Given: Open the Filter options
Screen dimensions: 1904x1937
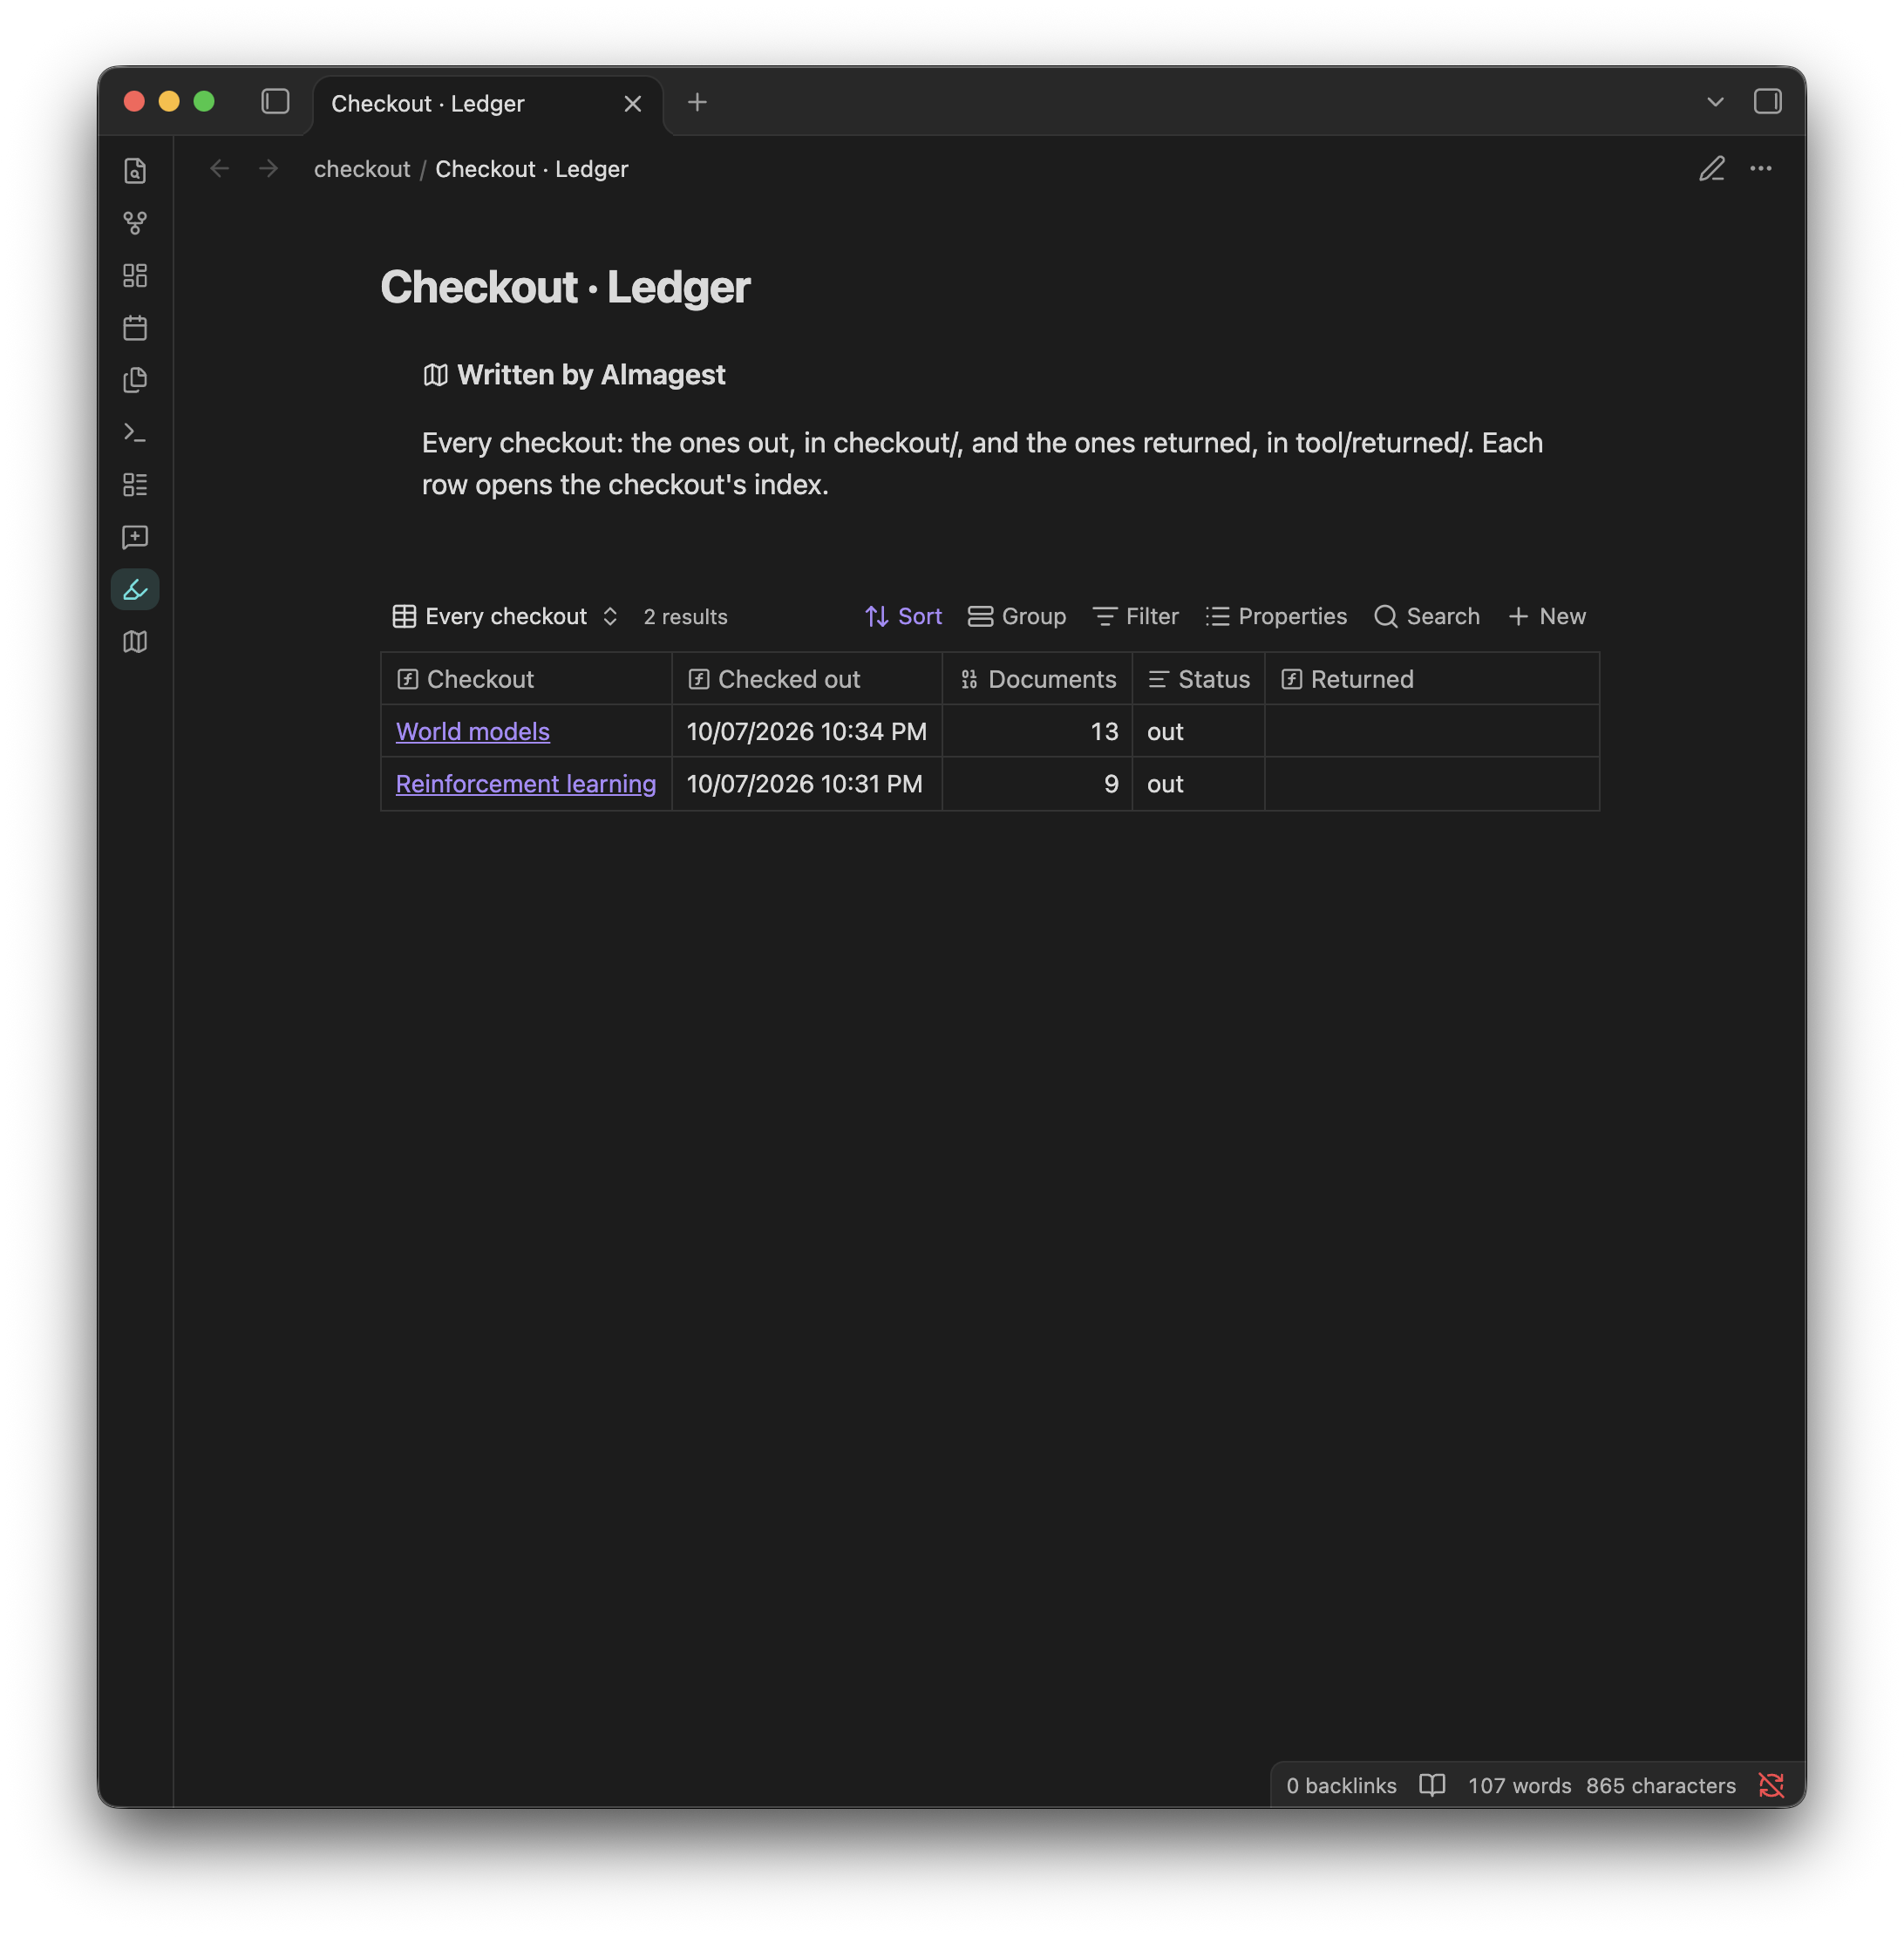Looking at the screenshot, I should pos(1135,616).
